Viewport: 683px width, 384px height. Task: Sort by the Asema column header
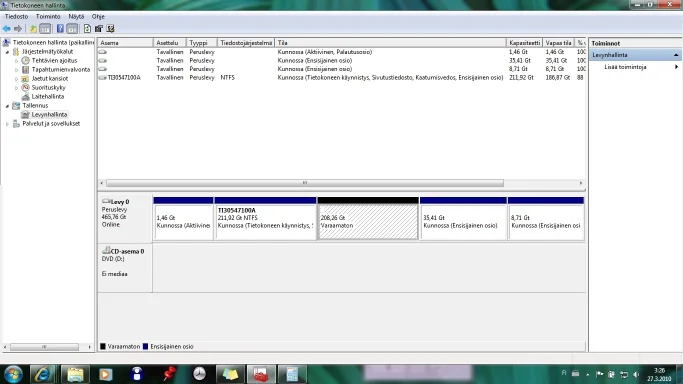[x=125, y=43]
